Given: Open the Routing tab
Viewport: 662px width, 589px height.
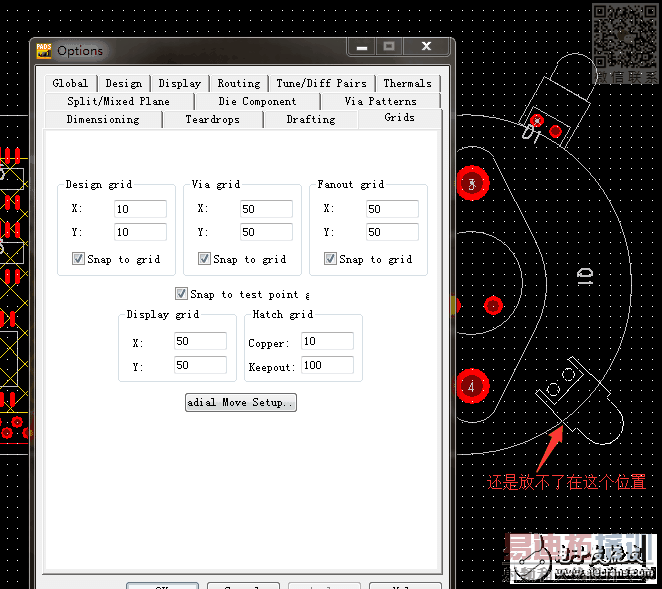Looking at the screenshot, I should [238, 83].
